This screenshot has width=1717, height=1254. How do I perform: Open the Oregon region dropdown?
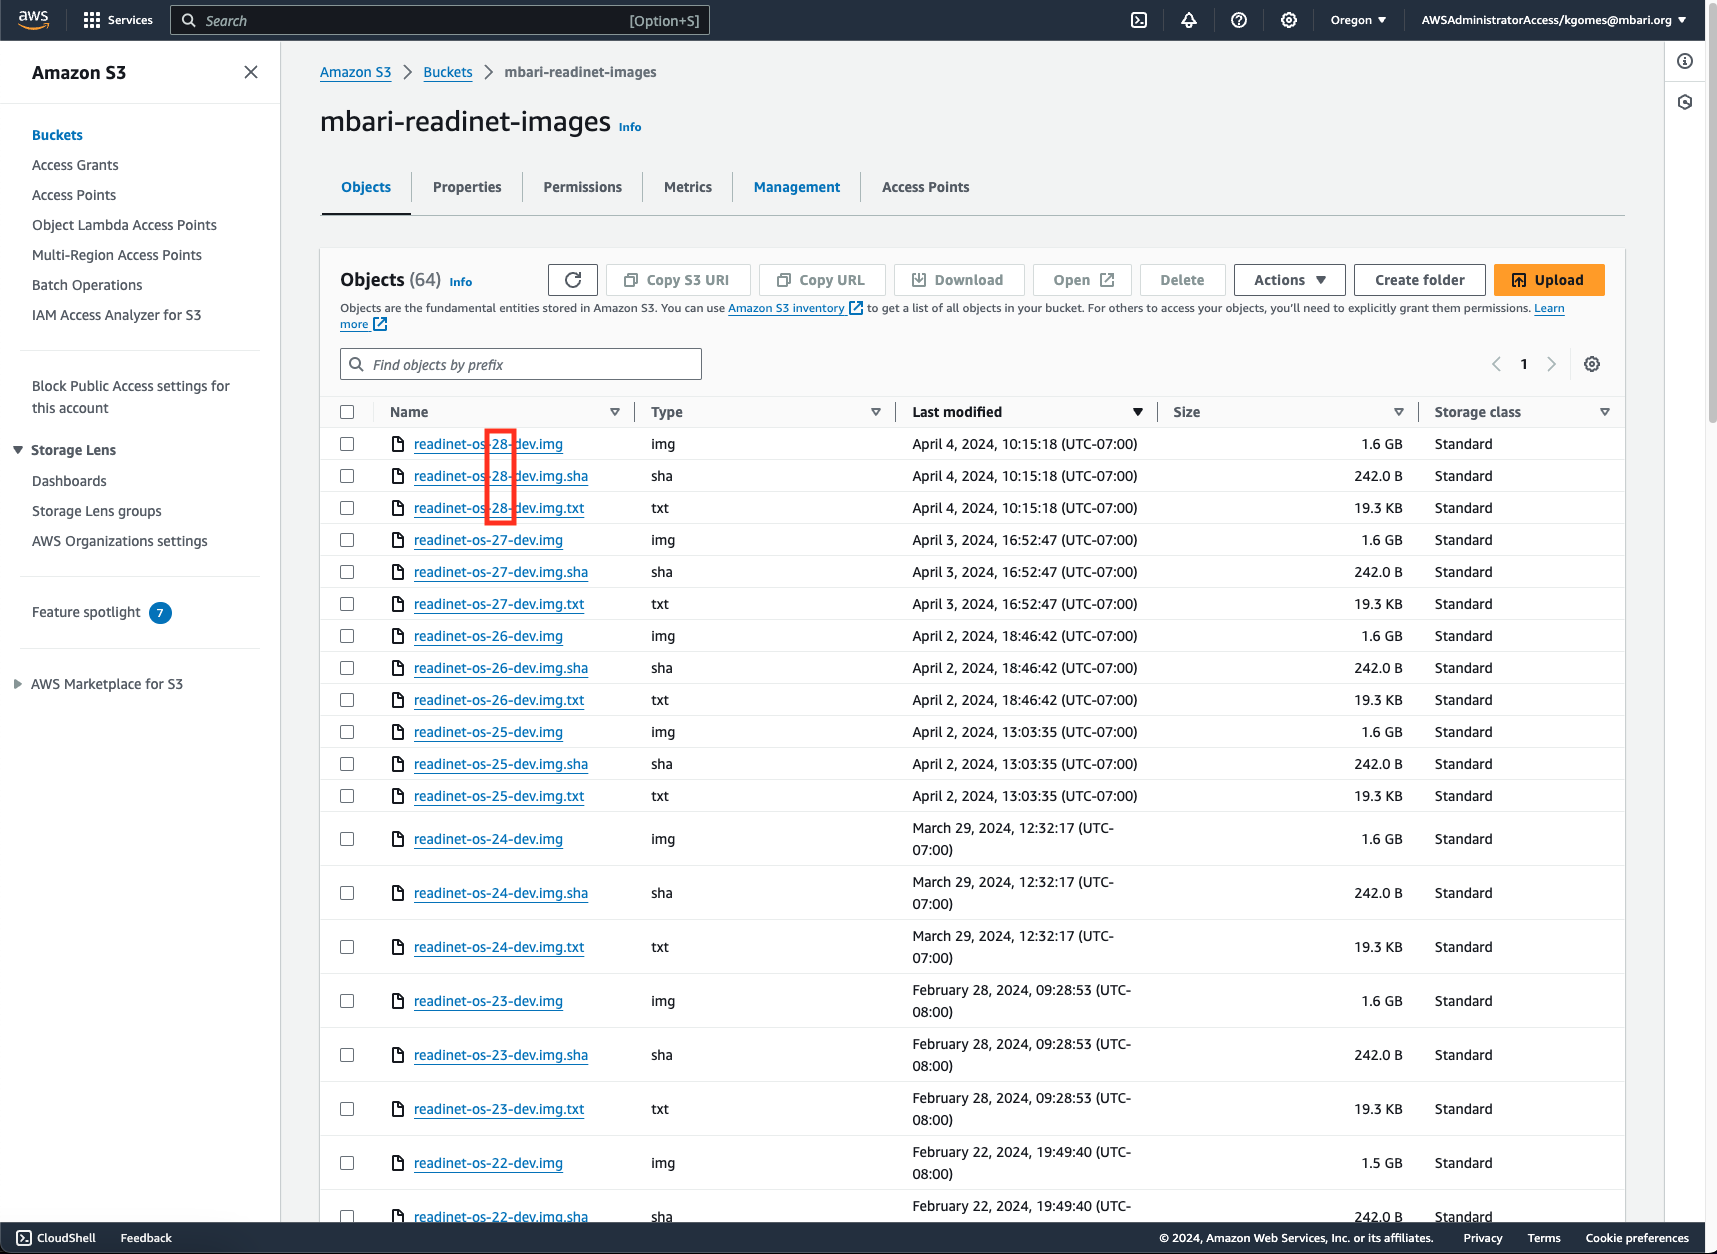click(1358, 20)
